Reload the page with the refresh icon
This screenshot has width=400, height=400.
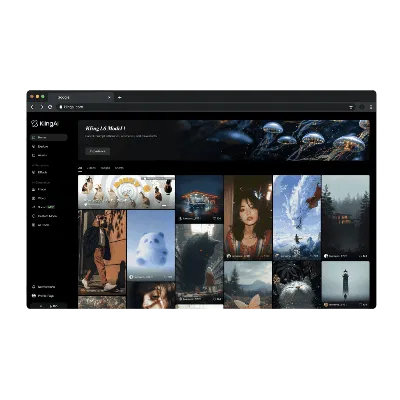point(50,107)
